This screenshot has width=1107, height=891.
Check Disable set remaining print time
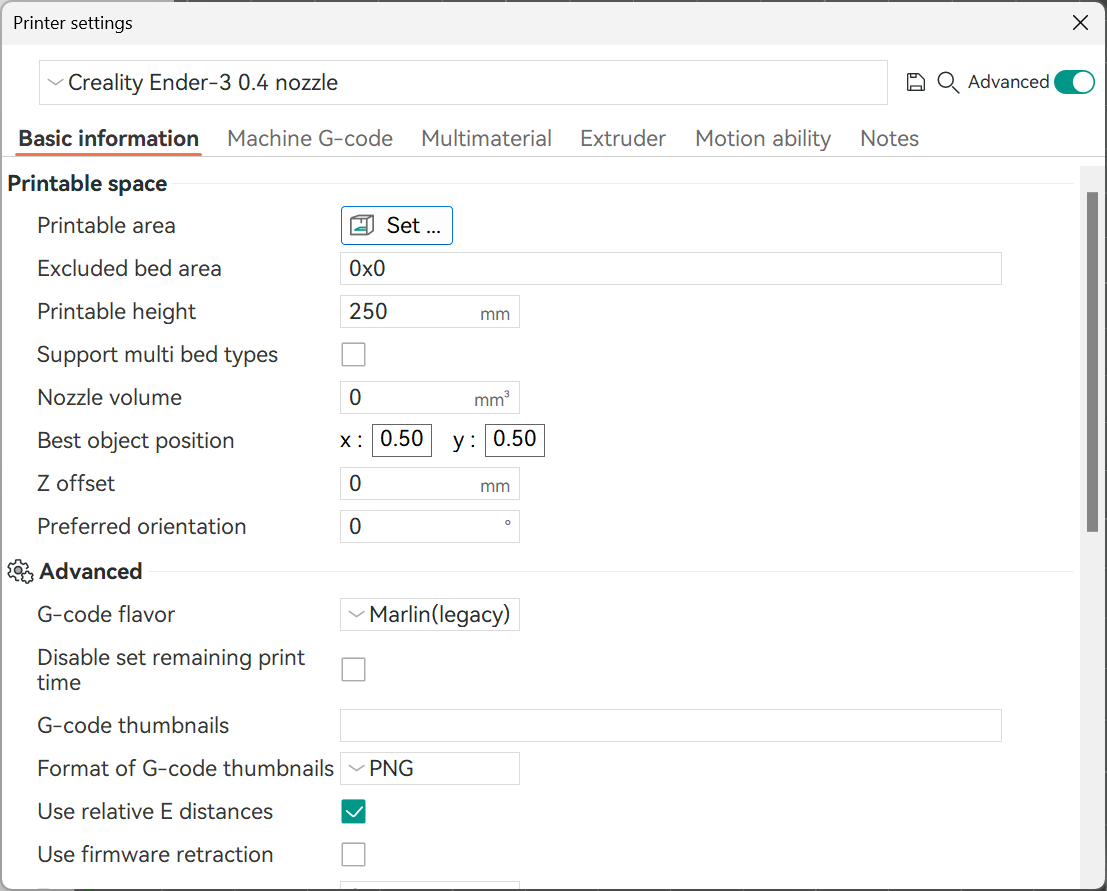[x=353, y=669]
